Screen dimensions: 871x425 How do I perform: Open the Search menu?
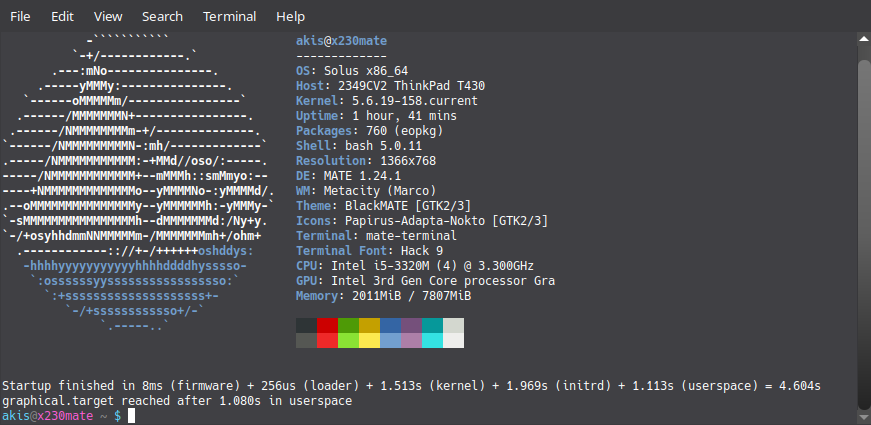click(162, 17)
